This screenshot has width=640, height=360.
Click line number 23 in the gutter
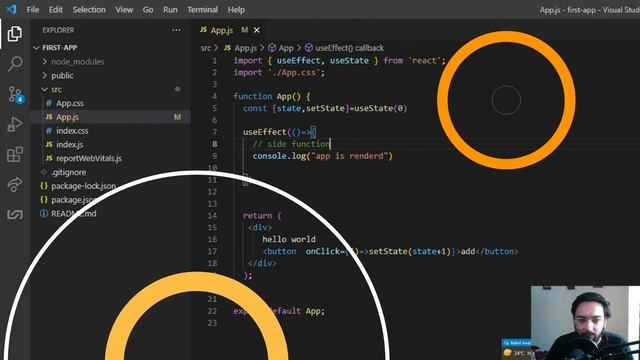[212, 323]
